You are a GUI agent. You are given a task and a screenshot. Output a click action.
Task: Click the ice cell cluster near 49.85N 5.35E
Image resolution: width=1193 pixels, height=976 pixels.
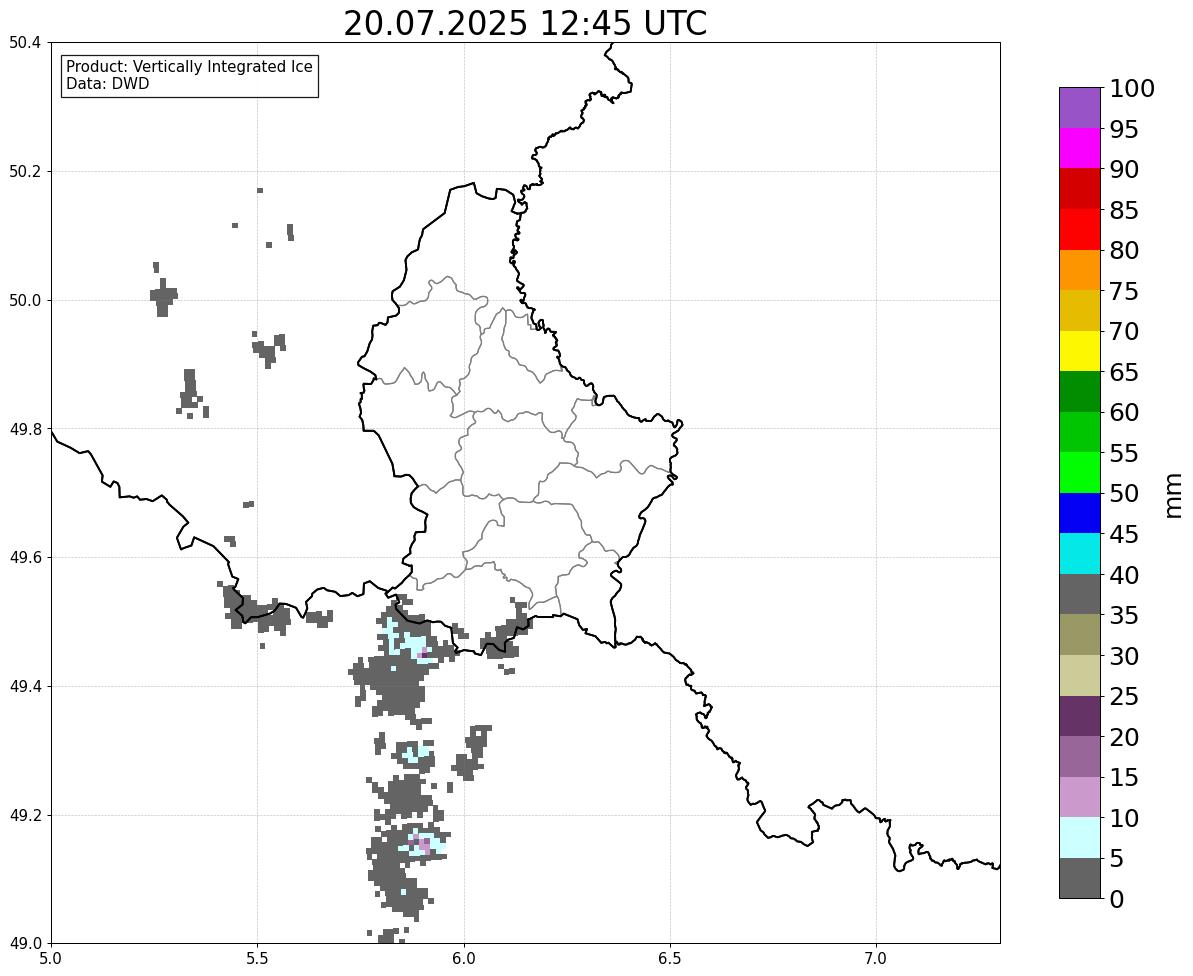192,394
